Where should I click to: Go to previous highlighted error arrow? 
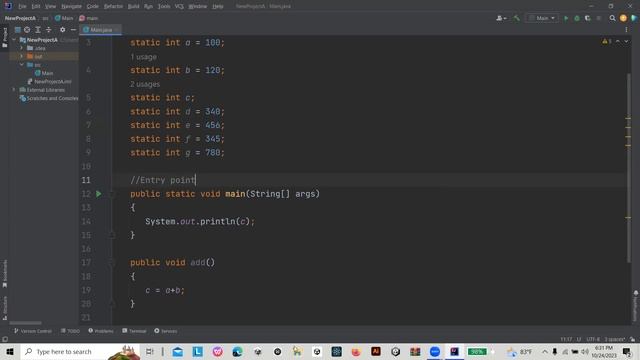(618, 41)
